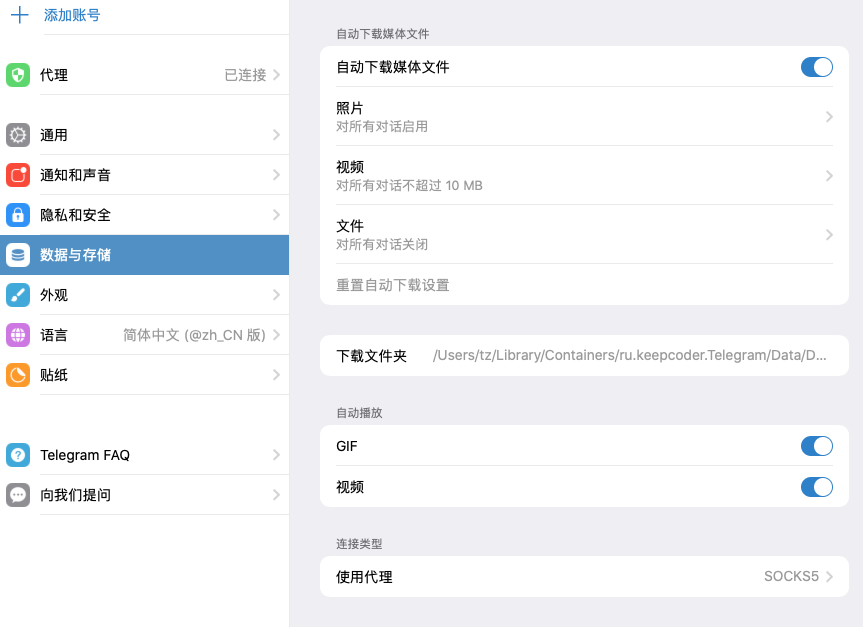Click 对所有对话不超过 10 MB text
This screenshot has width=863, height=627.
[x=409, y=186]
